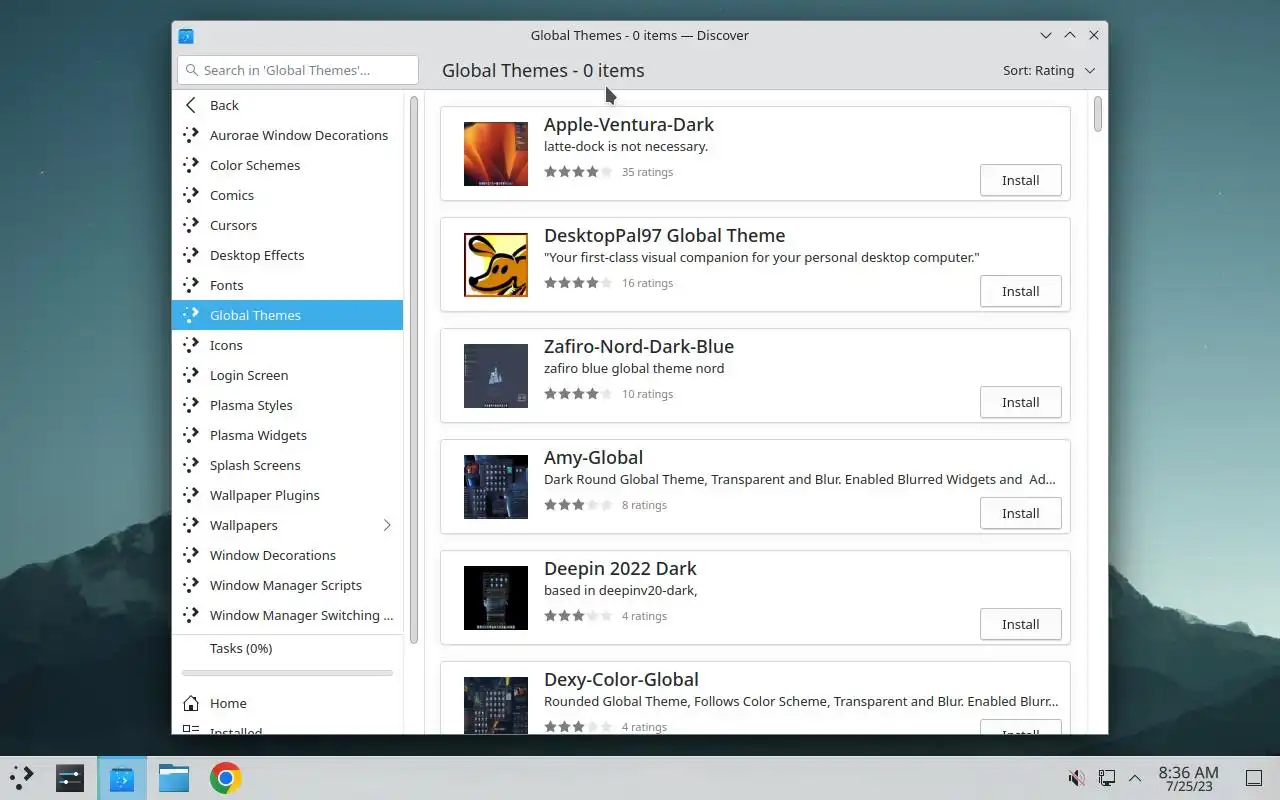Click the theme list vertical scrollbar
This screenshot has width=1280, height=800.
(1098, 113)
